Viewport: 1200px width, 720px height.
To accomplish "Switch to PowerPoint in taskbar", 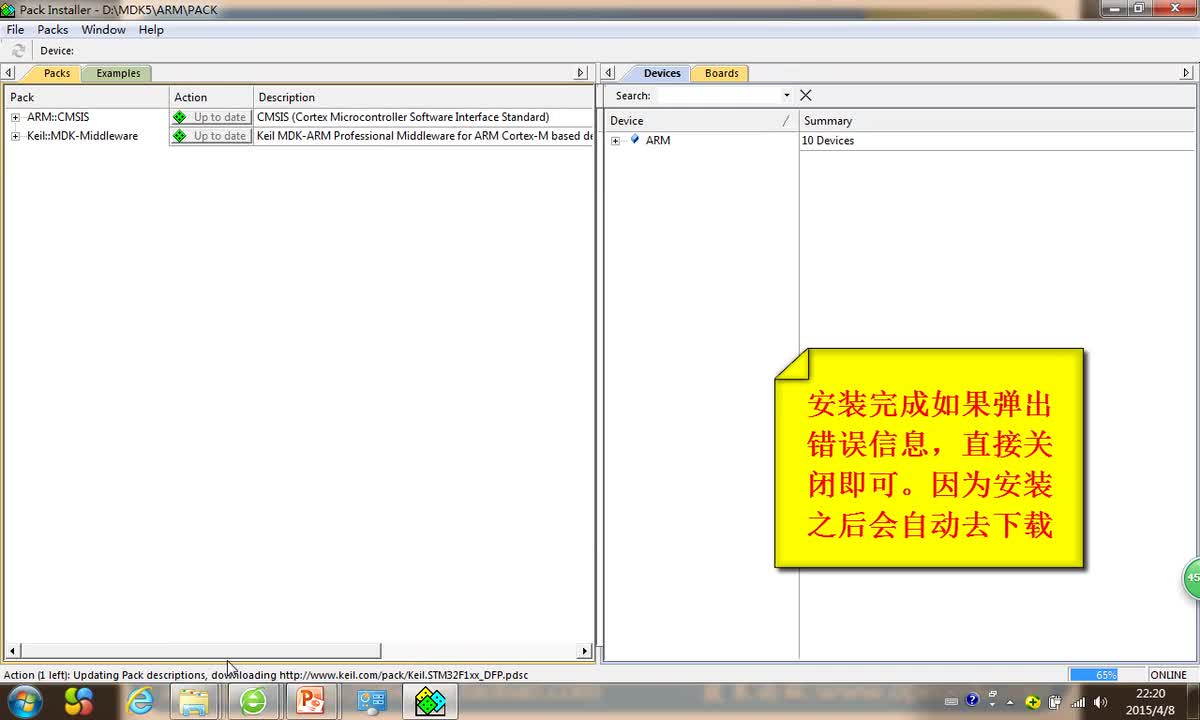I will point(311,702).
